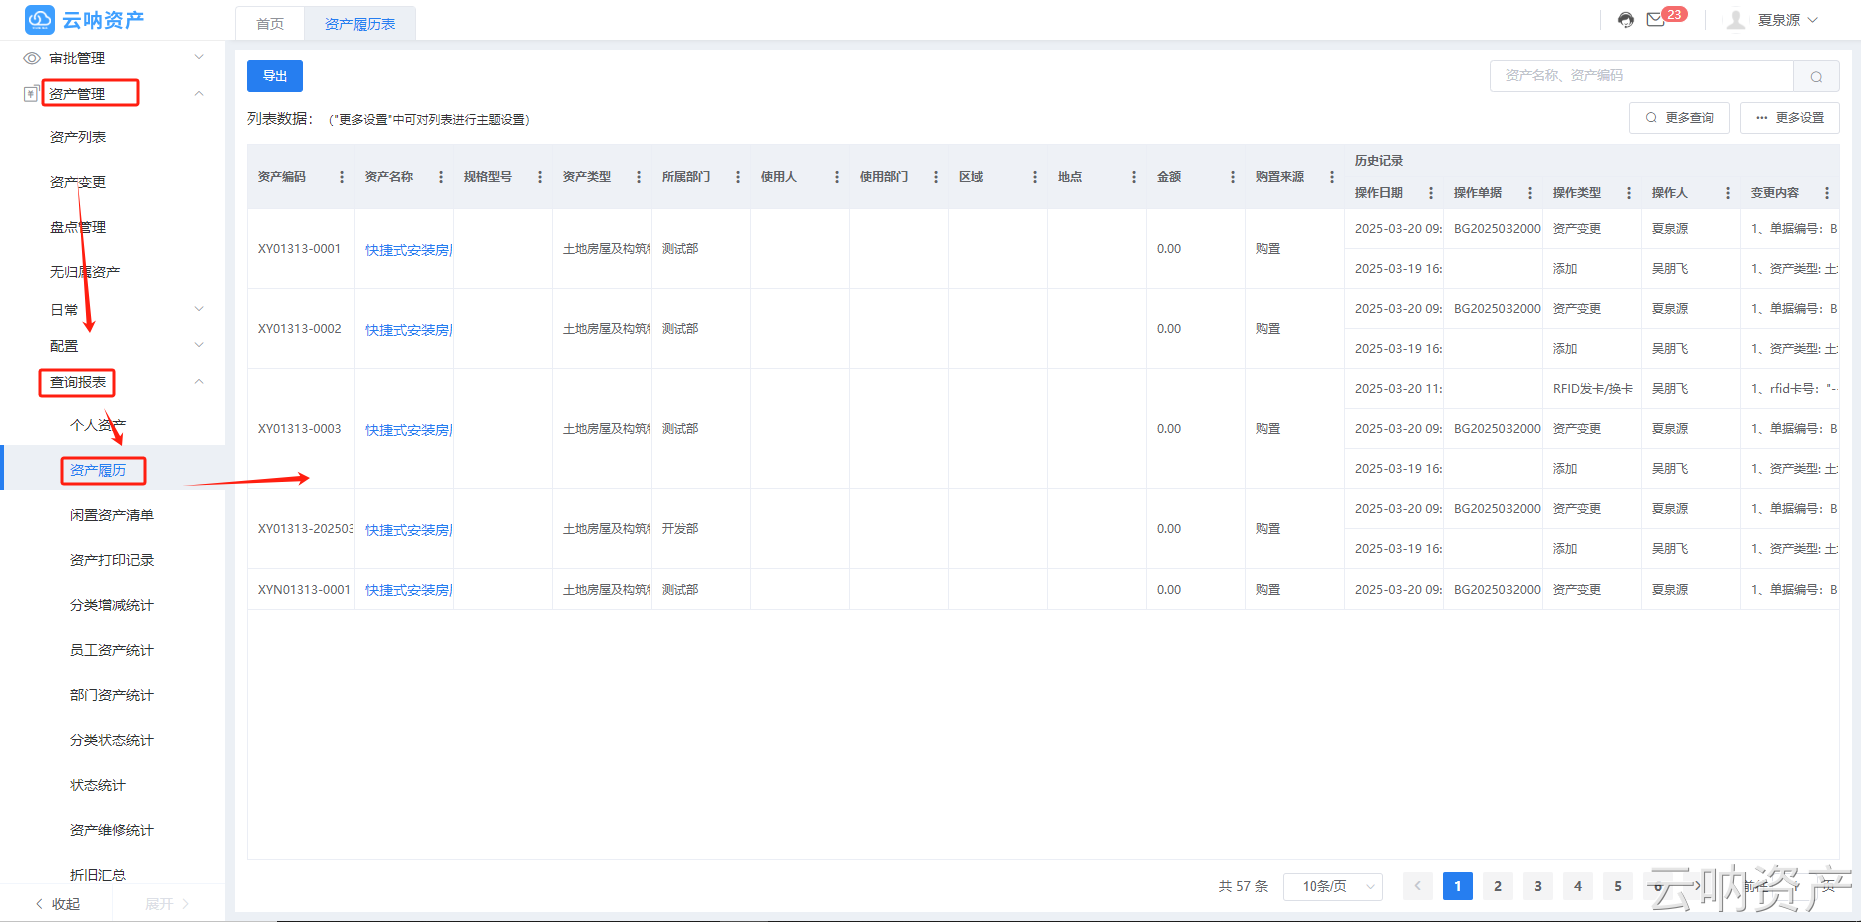Switch to the 首页 tab
1861x922 pixels.
[x=270, y=24]
